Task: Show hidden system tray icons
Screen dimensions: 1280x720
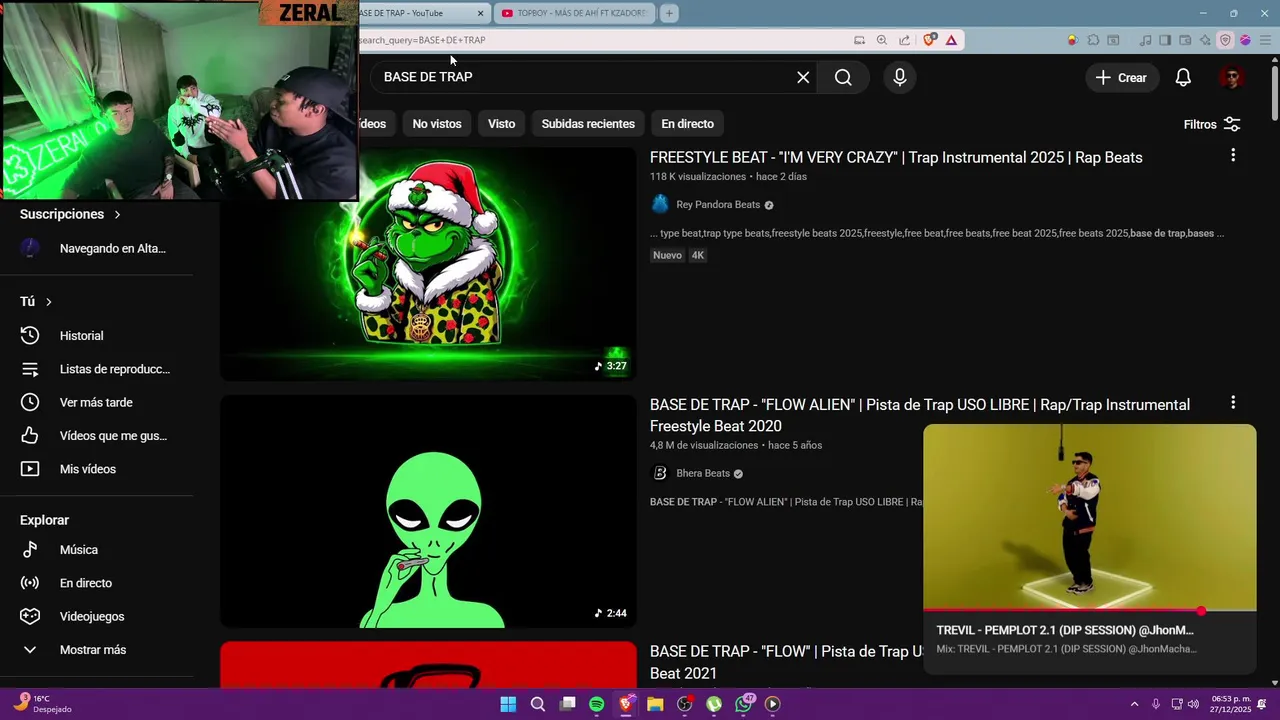Action: [1134, 704]
